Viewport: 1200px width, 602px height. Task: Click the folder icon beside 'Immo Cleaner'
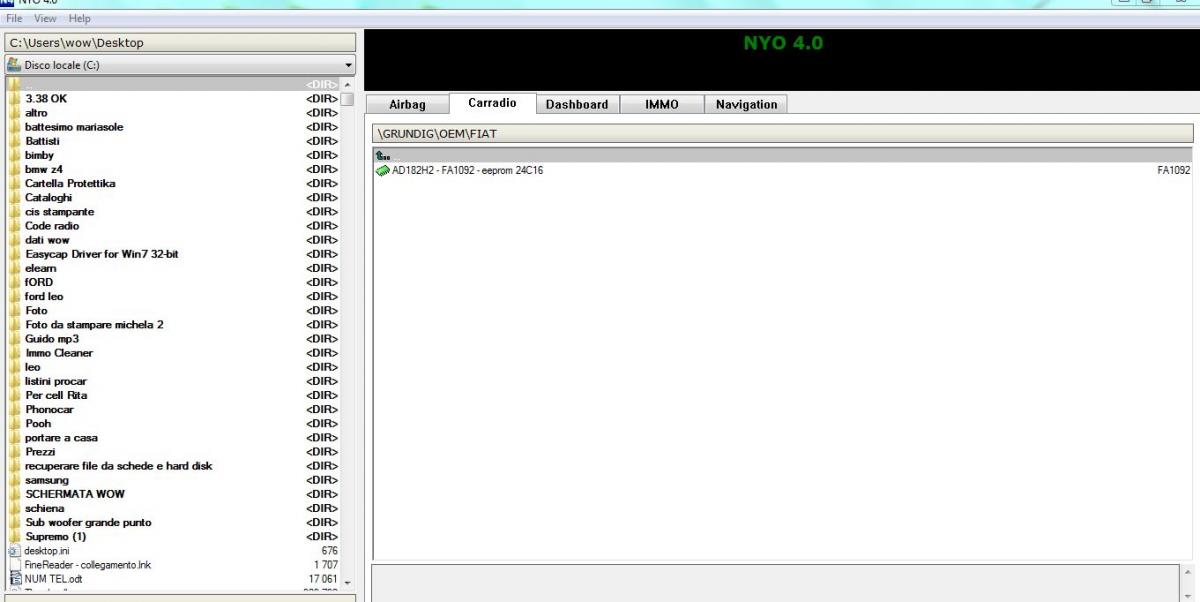pyautogui.click(x=15, y=353)
